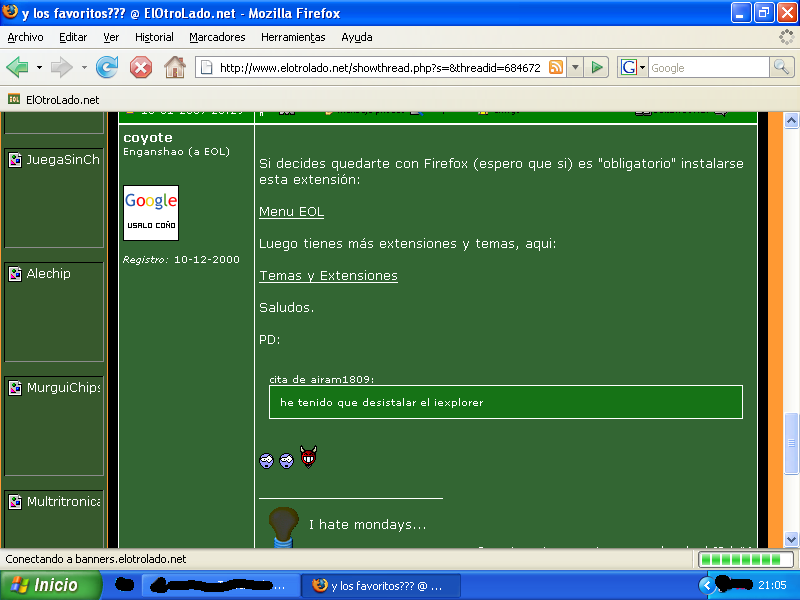Click the 'I hate mondays...' signature text
This screenshot has height=600, width=800.
coord(367,524)
